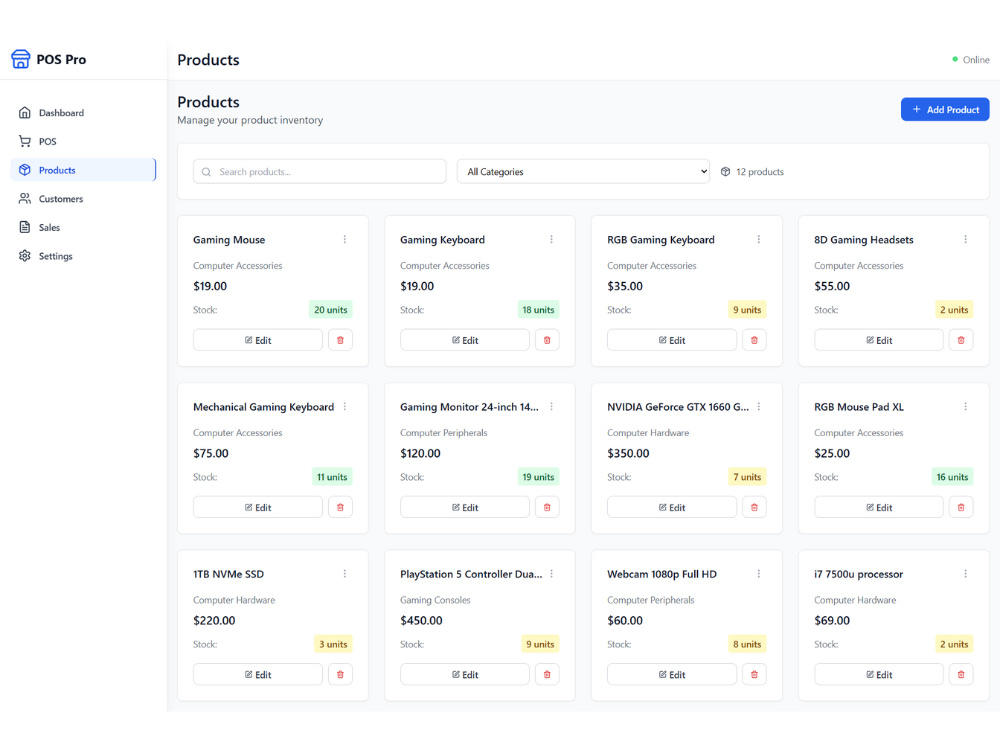Viewport: 1000px width, 750px height.
Task: Click the Online status indicator
Action: (x=971, y=59)
